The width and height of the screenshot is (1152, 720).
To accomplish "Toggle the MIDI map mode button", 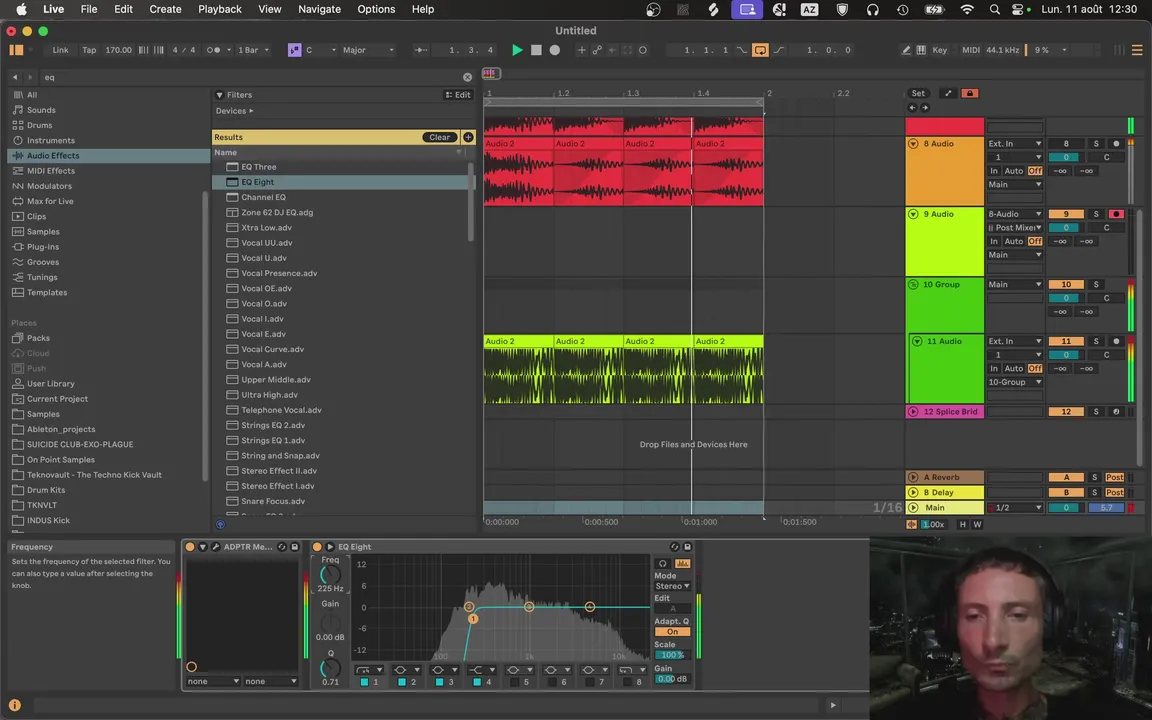I will coord(971,50).
